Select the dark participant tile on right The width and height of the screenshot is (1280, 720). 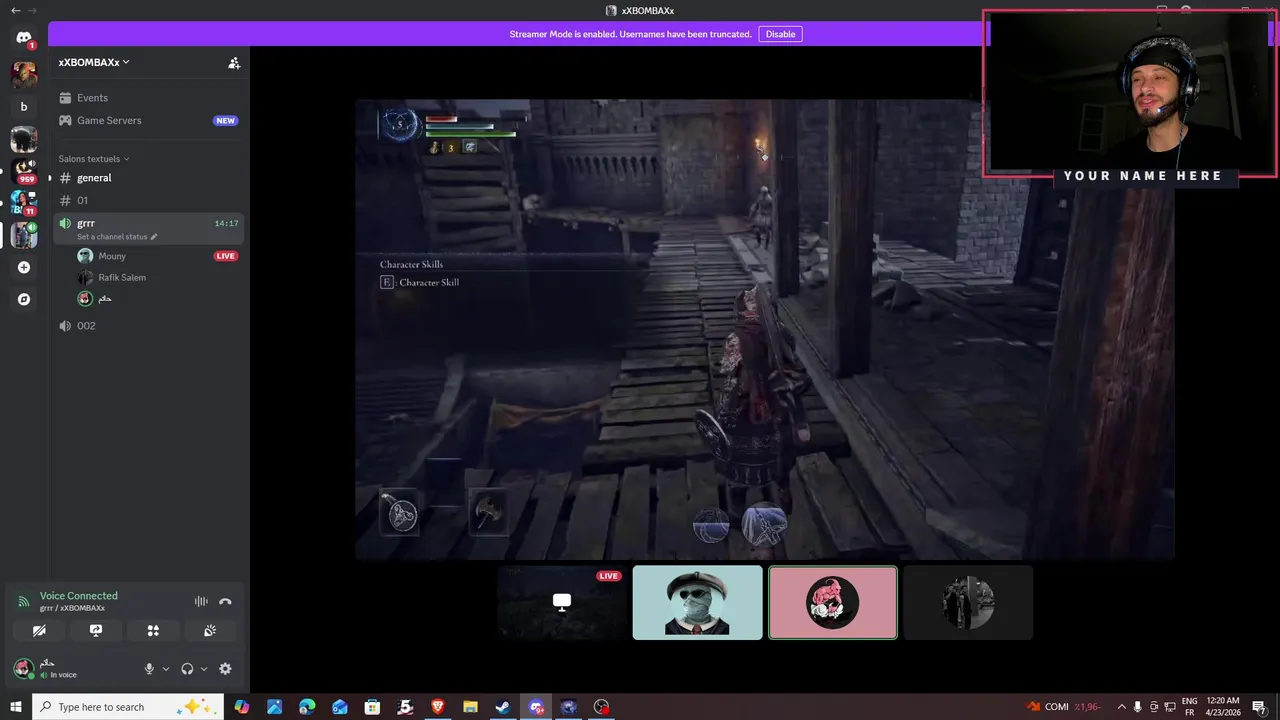coord(968,602)
